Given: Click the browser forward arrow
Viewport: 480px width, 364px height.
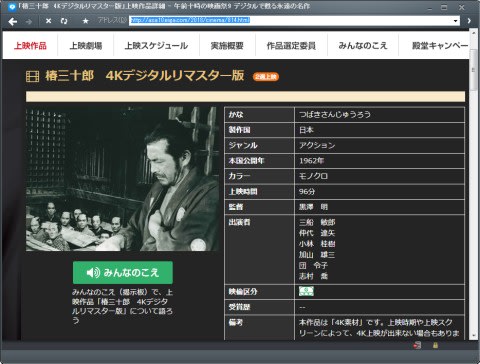Looking at the screenshot, I should click(x=29, y=21).
